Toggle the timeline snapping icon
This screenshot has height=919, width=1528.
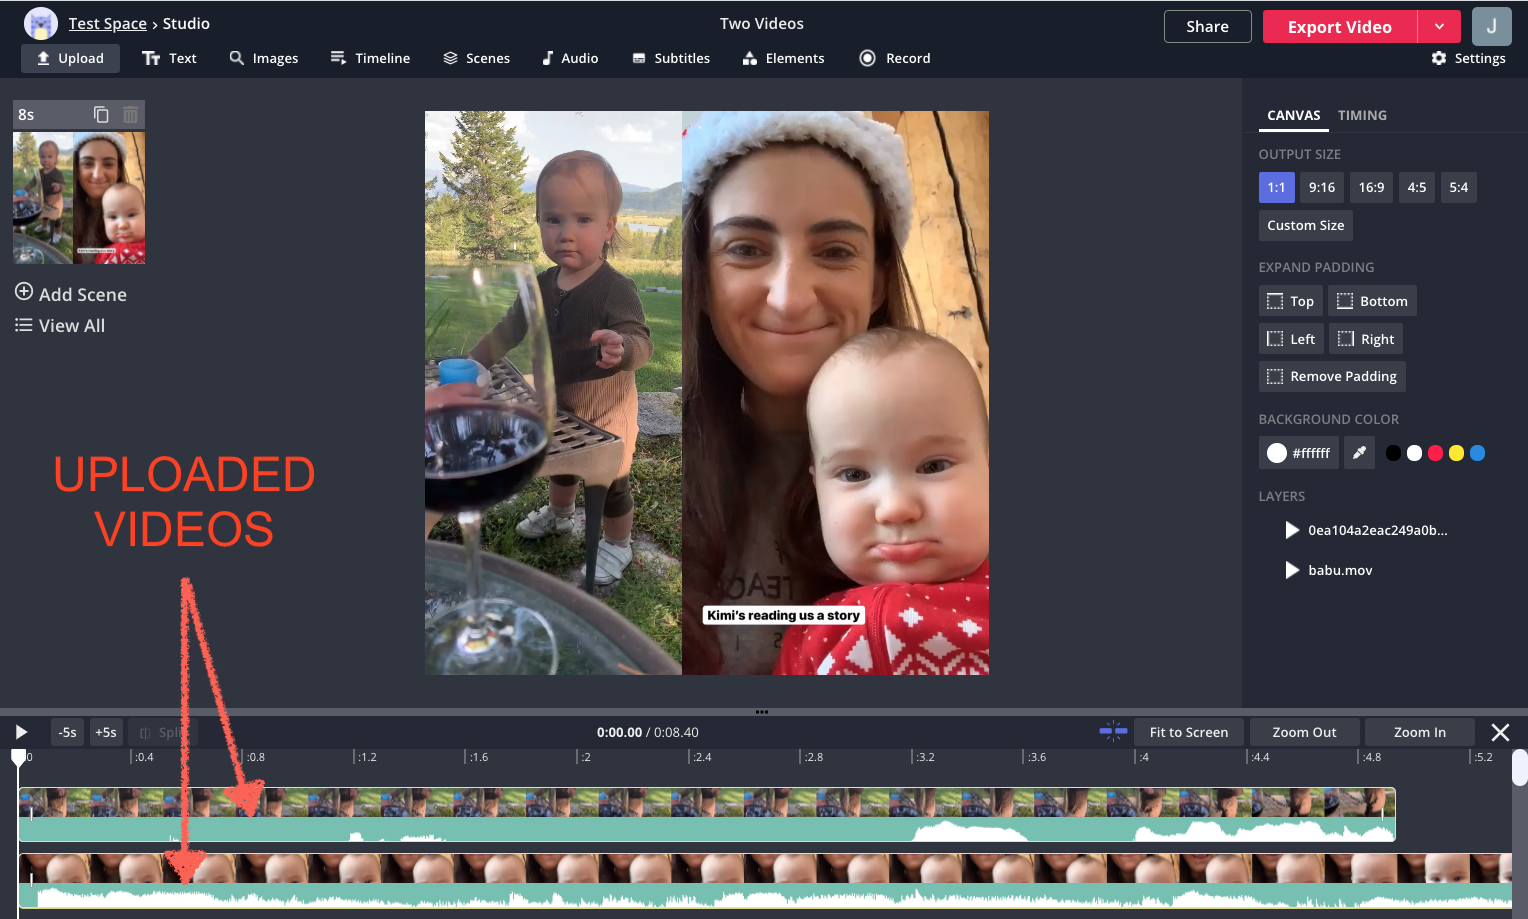[x=1113, y=731]
